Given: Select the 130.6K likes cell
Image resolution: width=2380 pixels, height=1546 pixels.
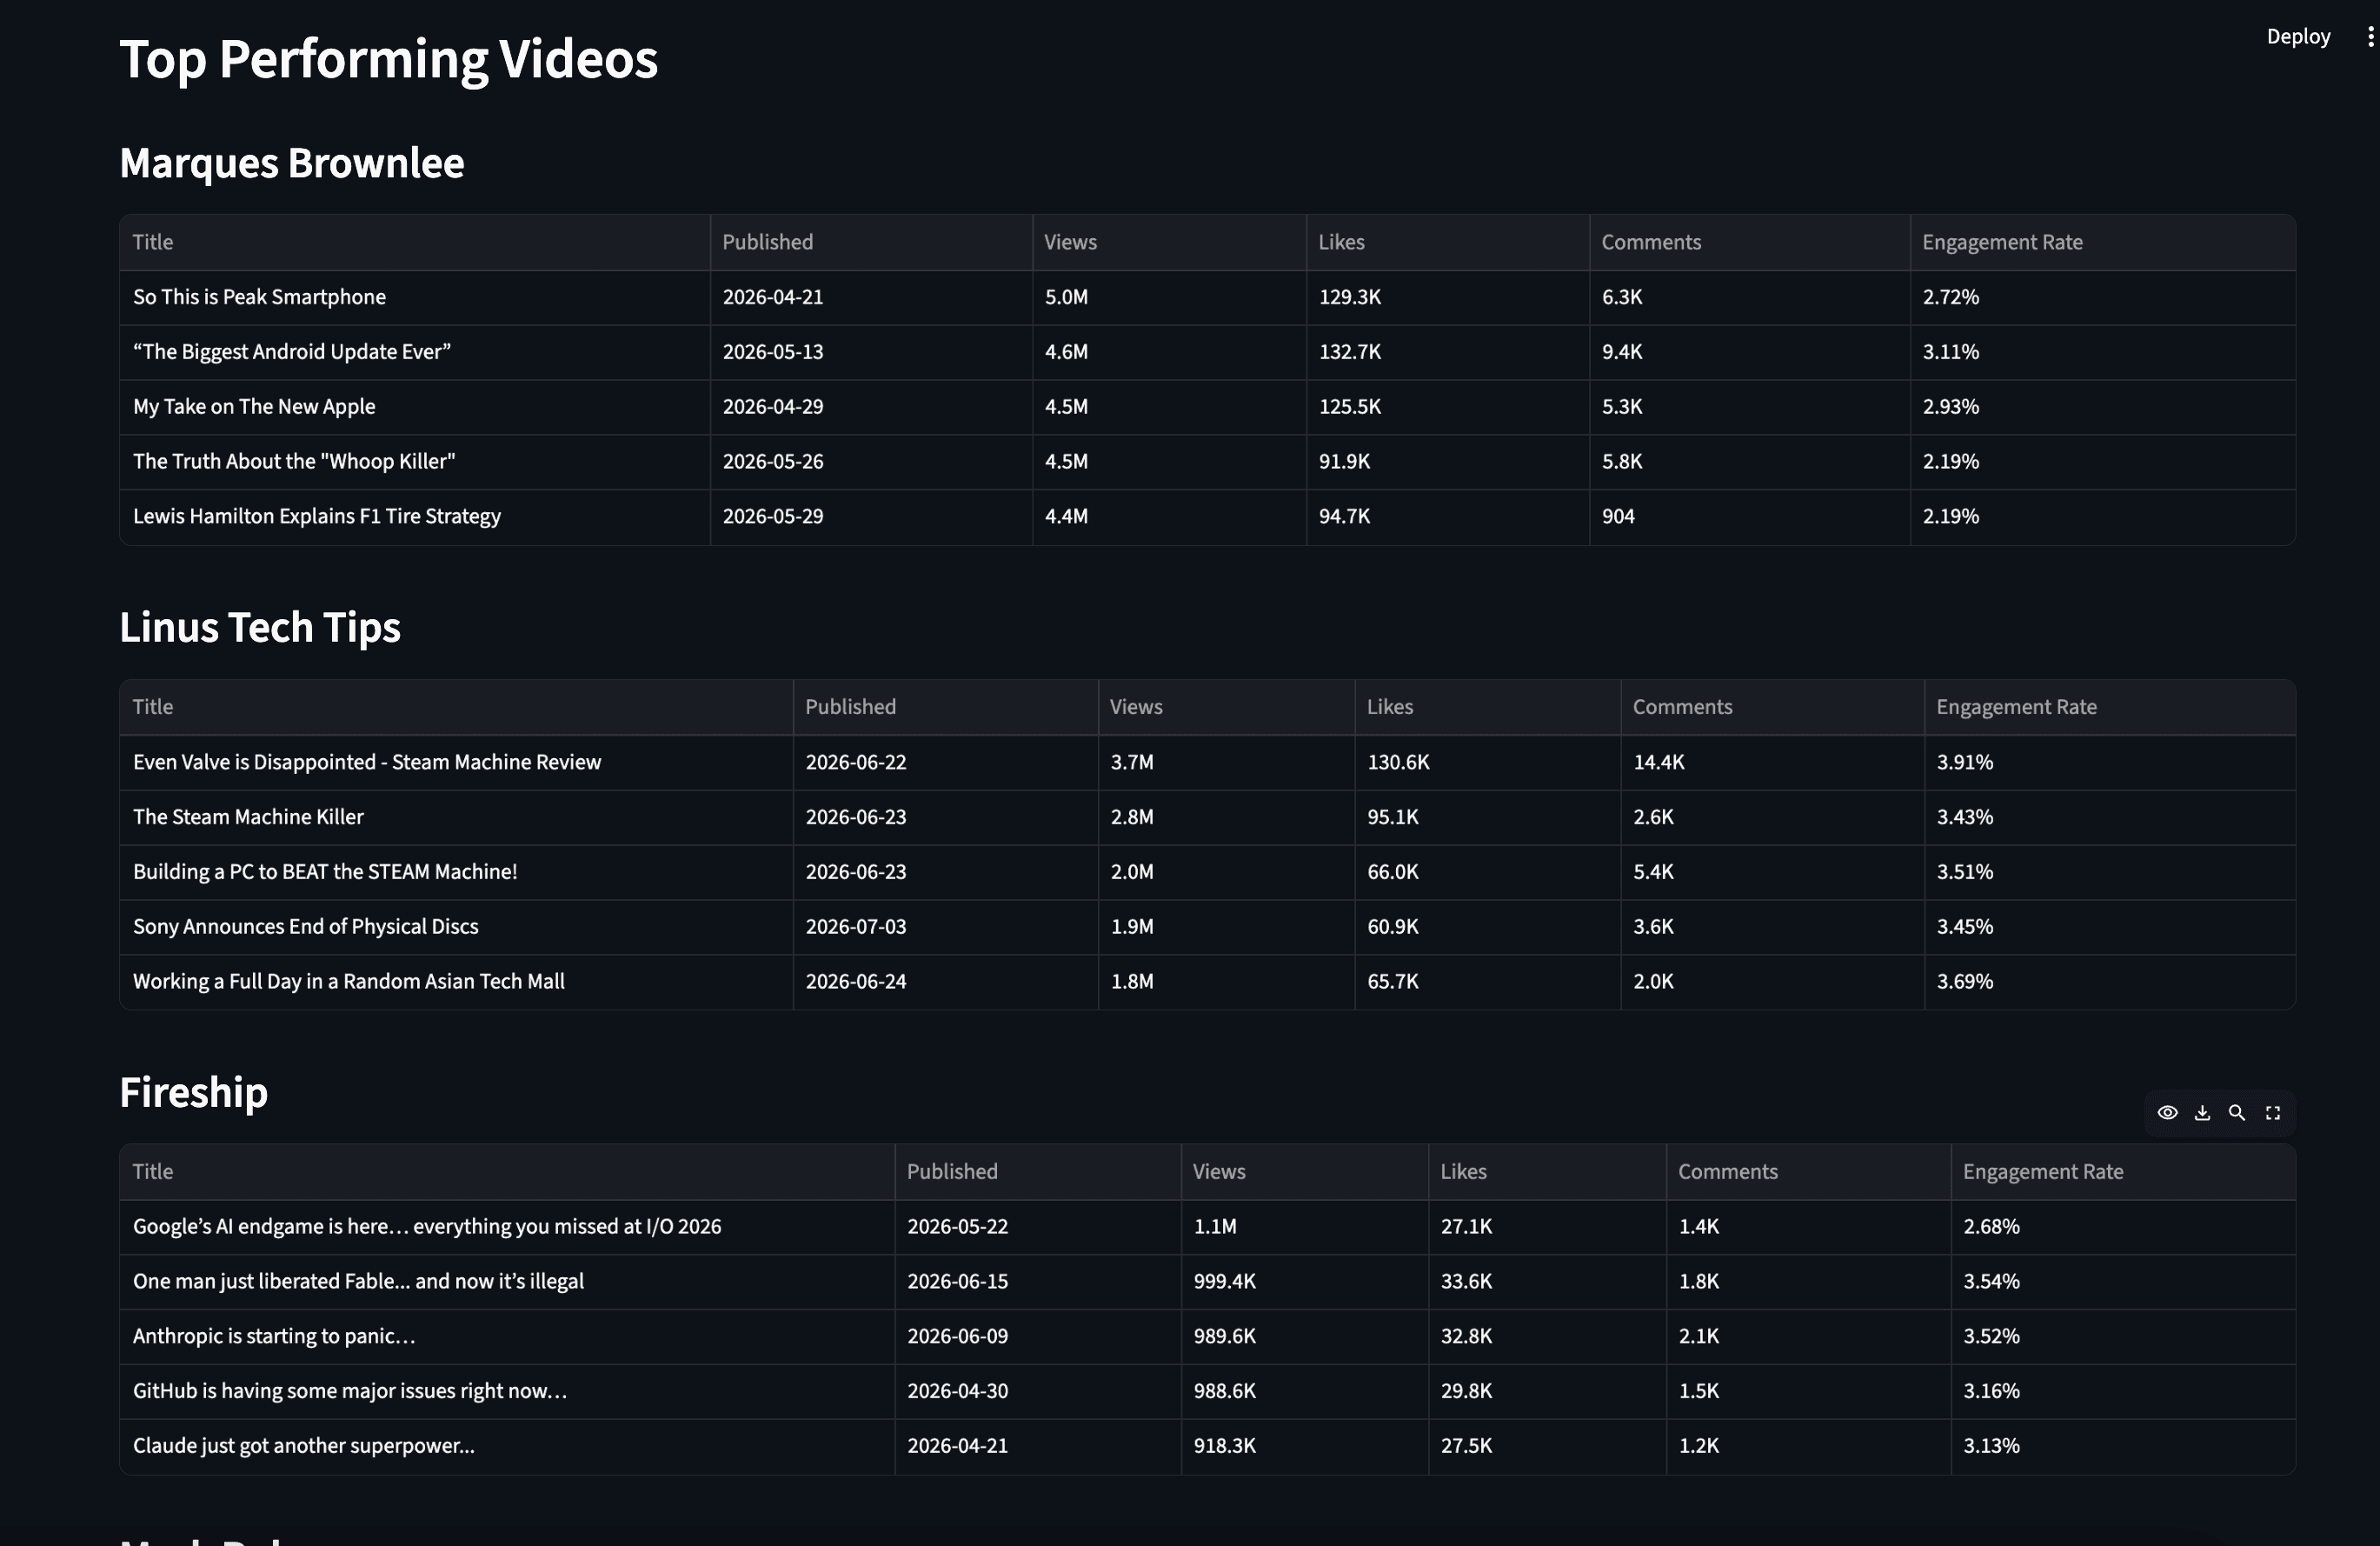Looking at the screenshot, I should (1488, 762).
